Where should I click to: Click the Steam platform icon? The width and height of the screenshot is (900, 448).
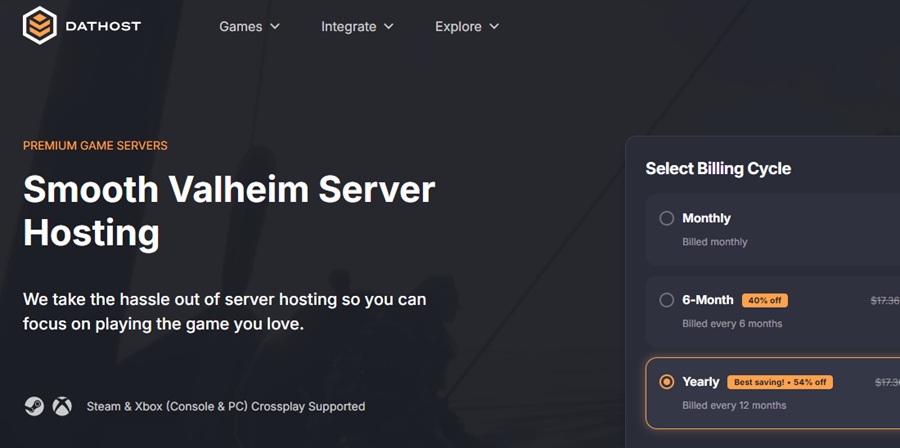click(x=34, y=406)
